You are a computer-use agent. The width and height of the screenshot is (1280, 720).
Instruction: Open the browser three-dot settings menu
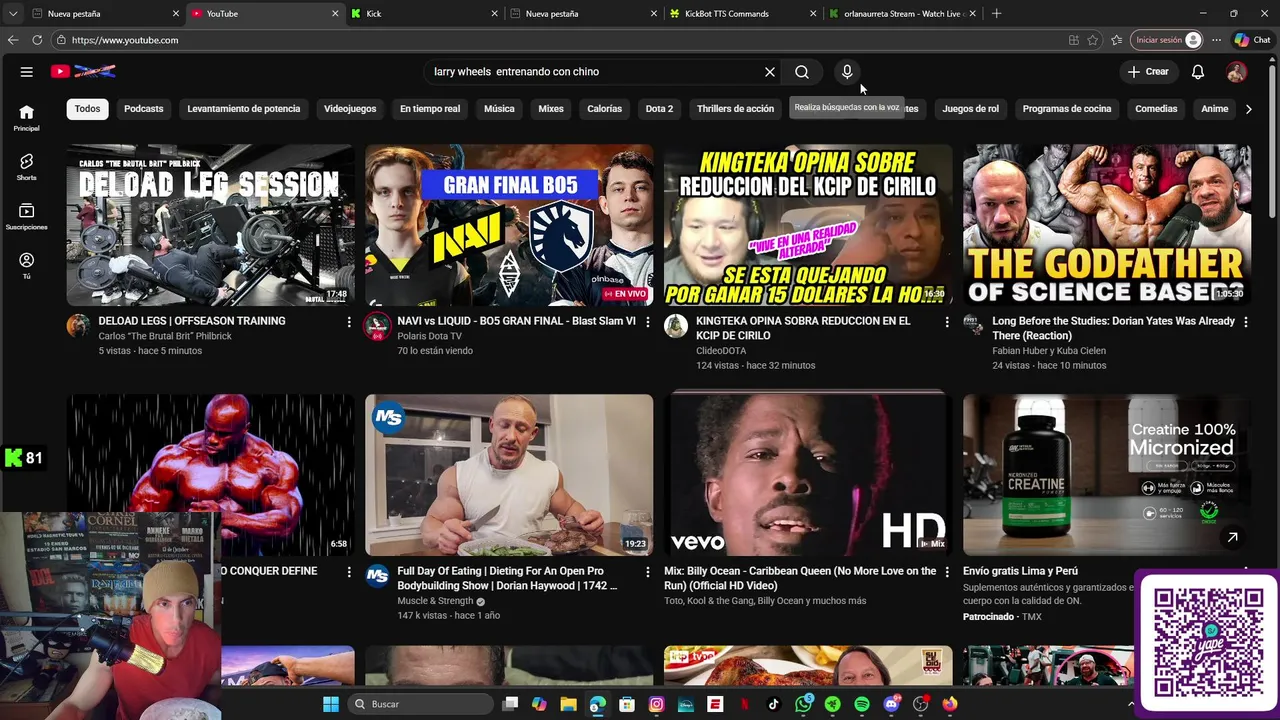(1216, 40)
